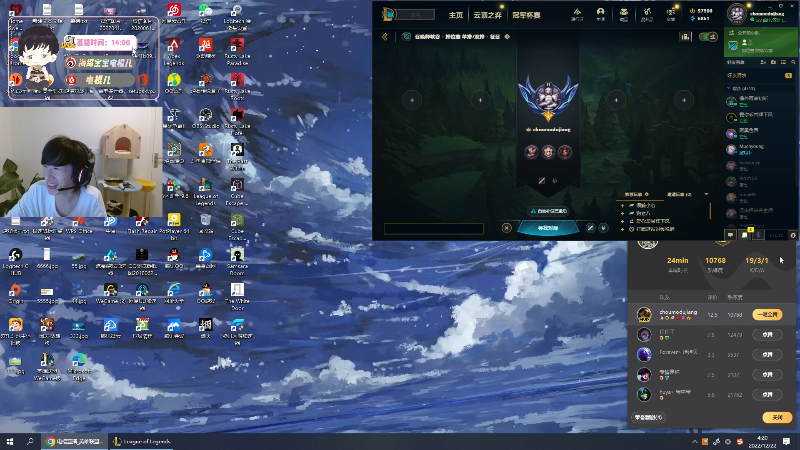Open the Windows Start menu
The image size is (800, 450).
[x=10, y=441]
